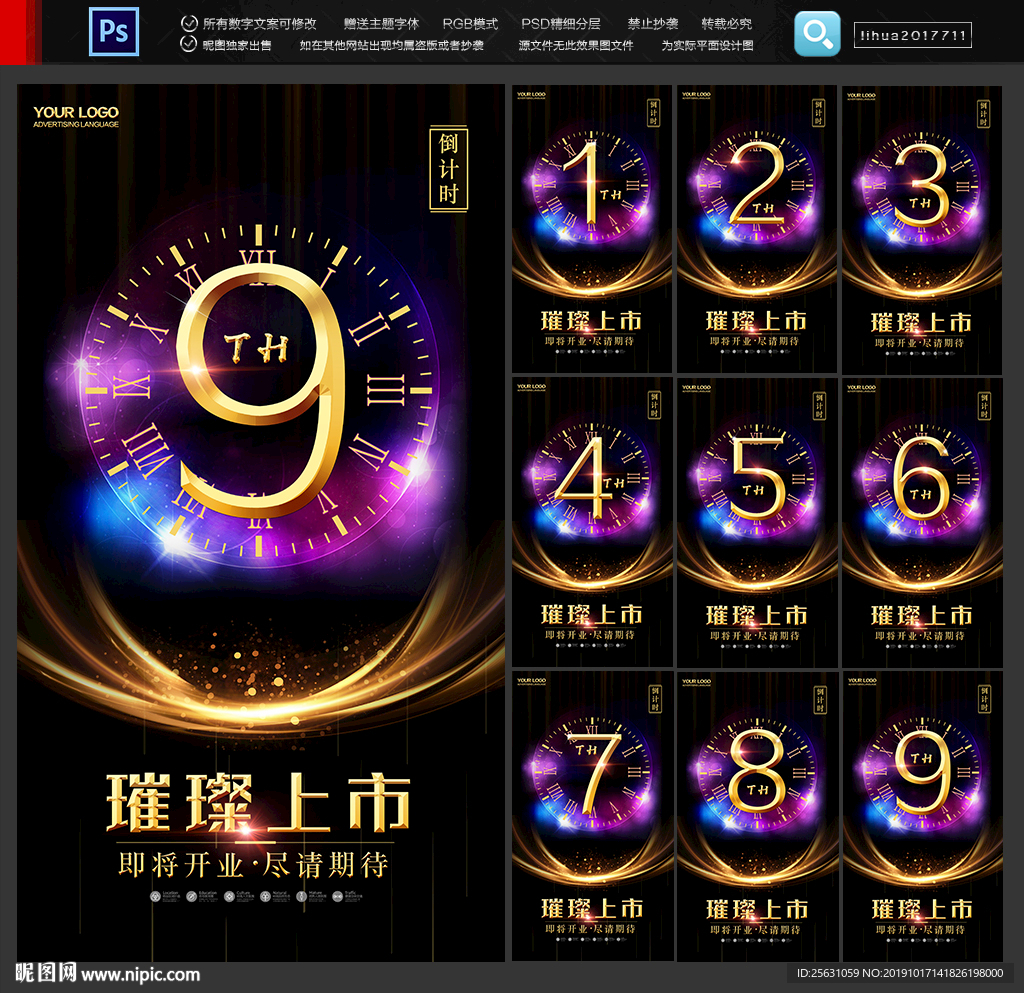
Task: Open the small number 9 poster thumbnail
Action: click(x=922, y=816)
